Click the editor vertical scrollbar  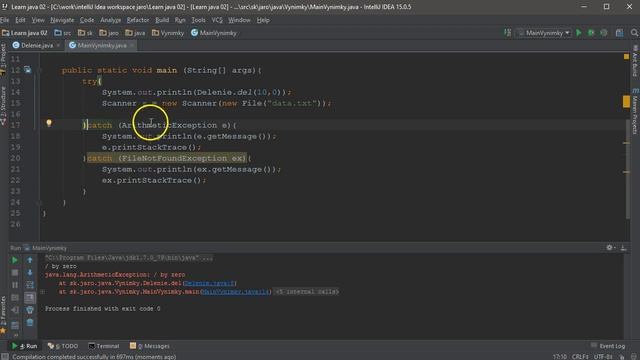click(x=628, y=169)
